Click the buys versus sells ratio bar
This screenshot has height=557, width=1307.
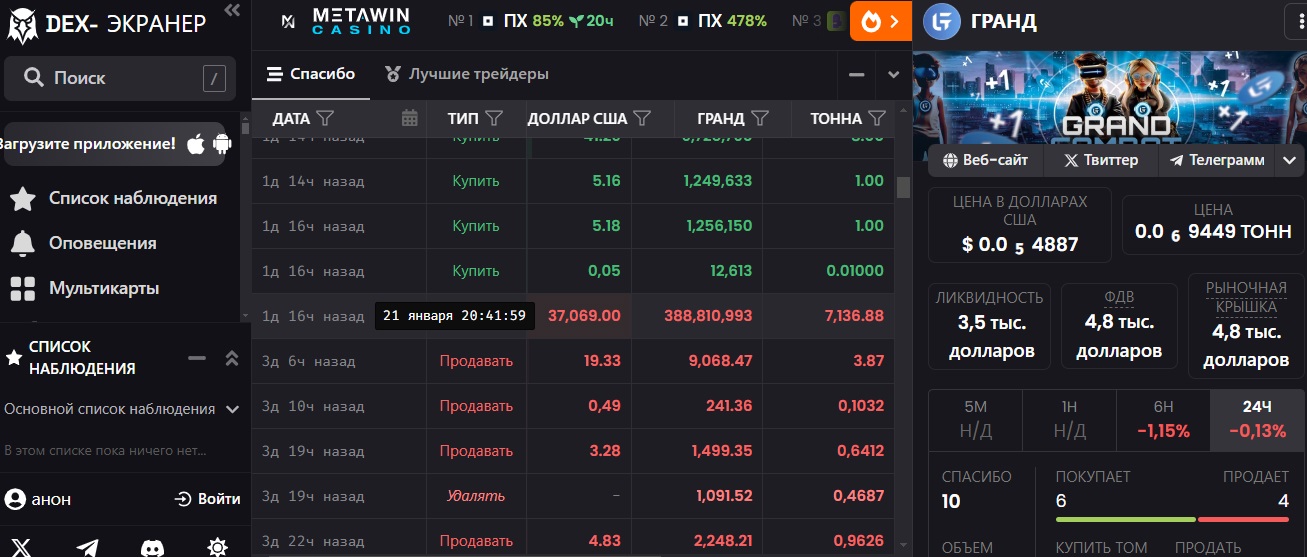(x=1172, y=519)
